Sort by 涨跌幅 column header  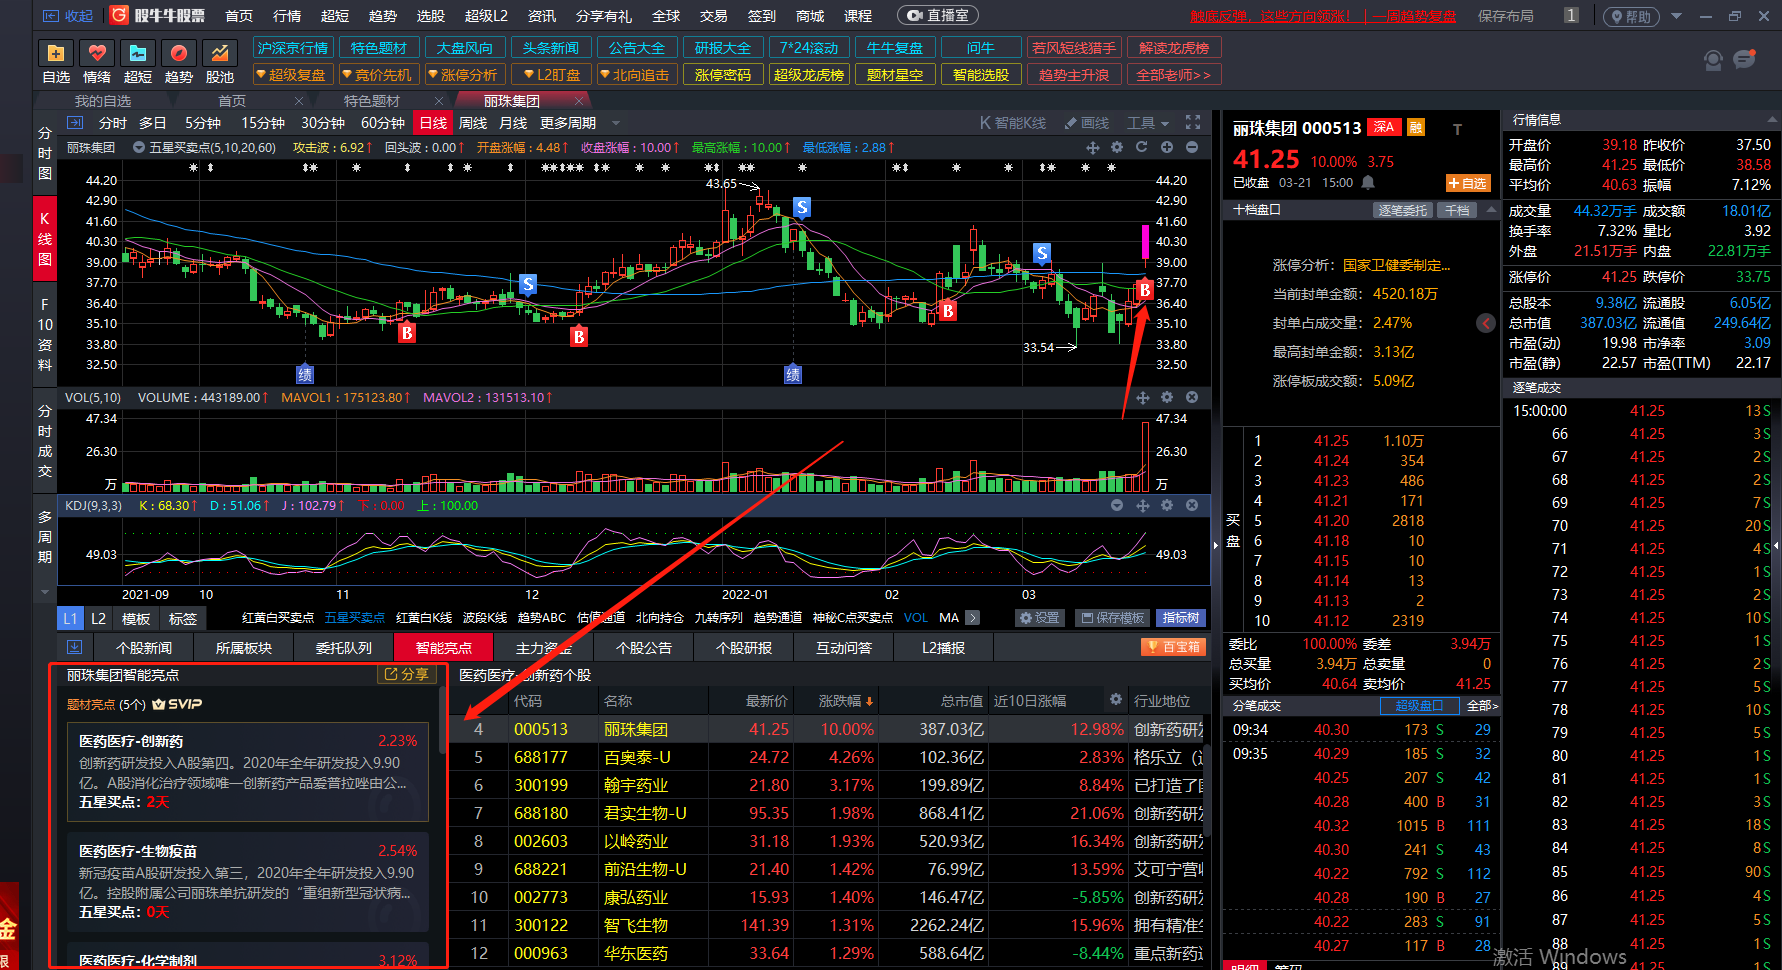(846, 701)
